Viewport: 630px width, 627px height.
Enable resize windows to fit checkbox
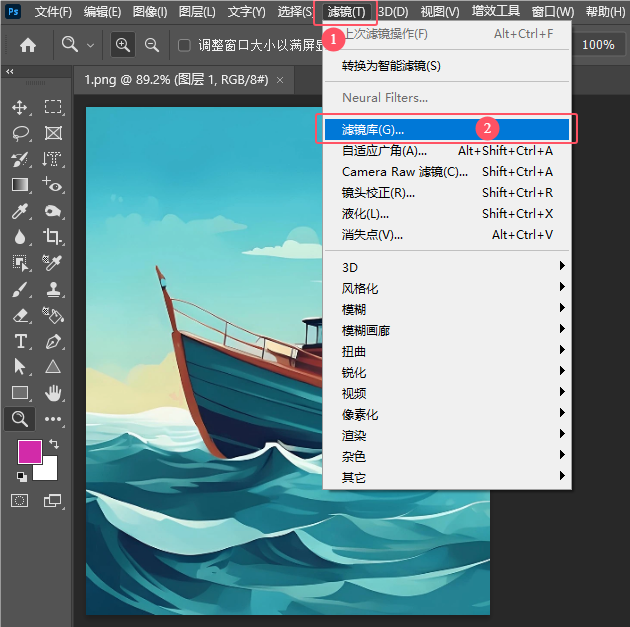click(184, 45)
